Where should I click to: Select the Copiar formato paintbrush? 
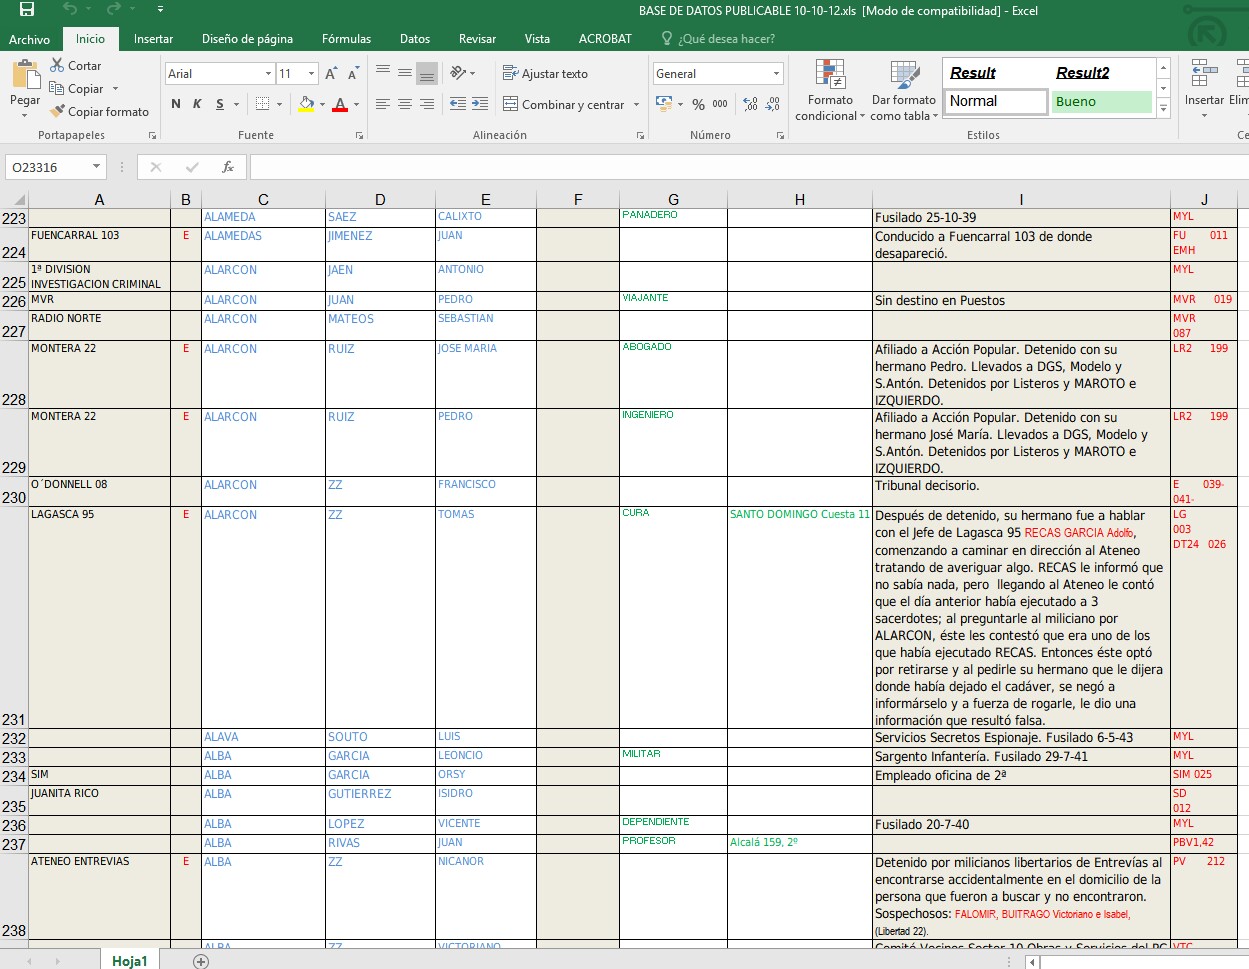point(57,112)
